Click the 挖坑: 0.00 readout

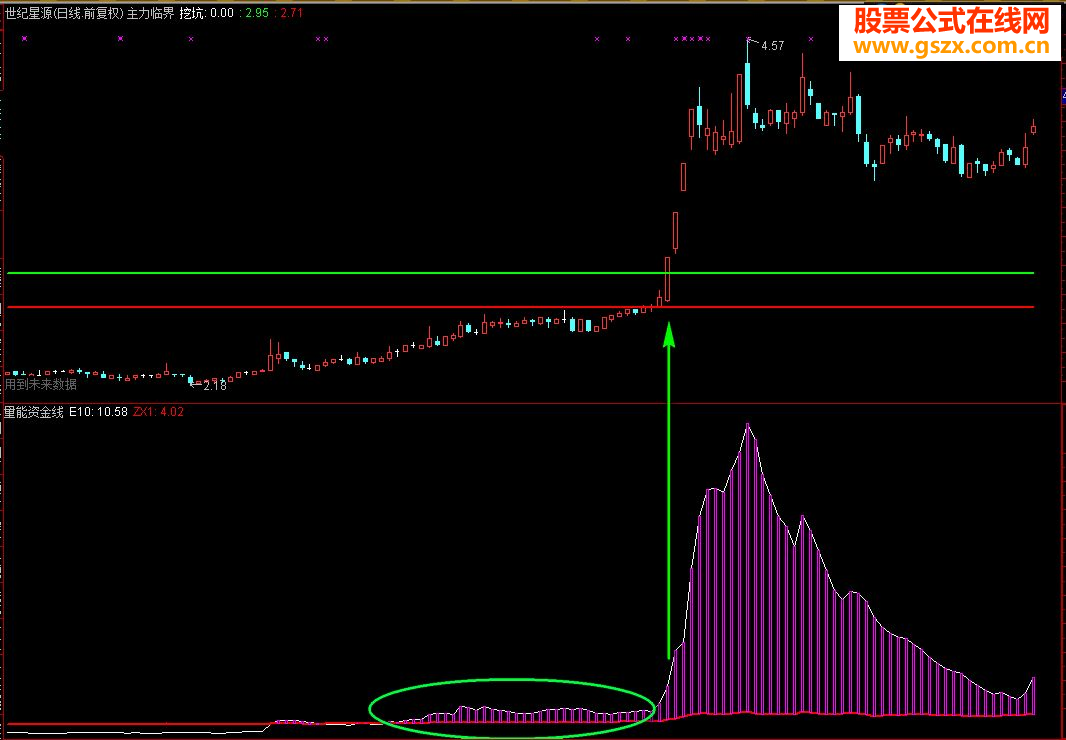tap(207, 13)
